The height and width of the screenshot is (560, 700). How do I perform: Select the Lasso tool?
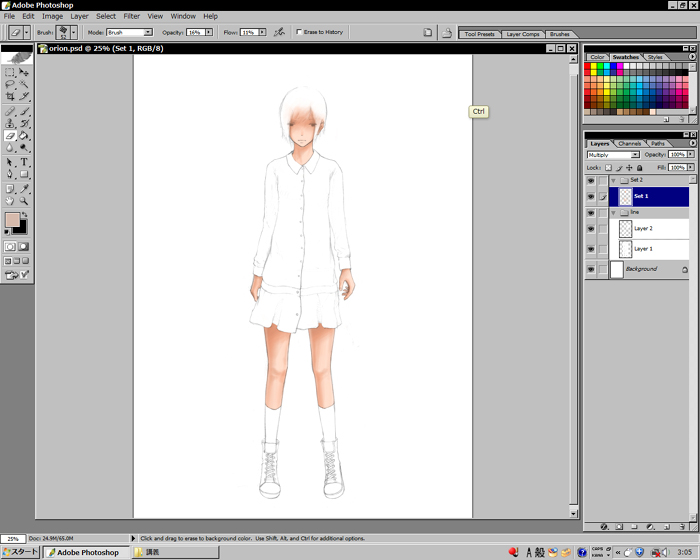pos(10,84)
